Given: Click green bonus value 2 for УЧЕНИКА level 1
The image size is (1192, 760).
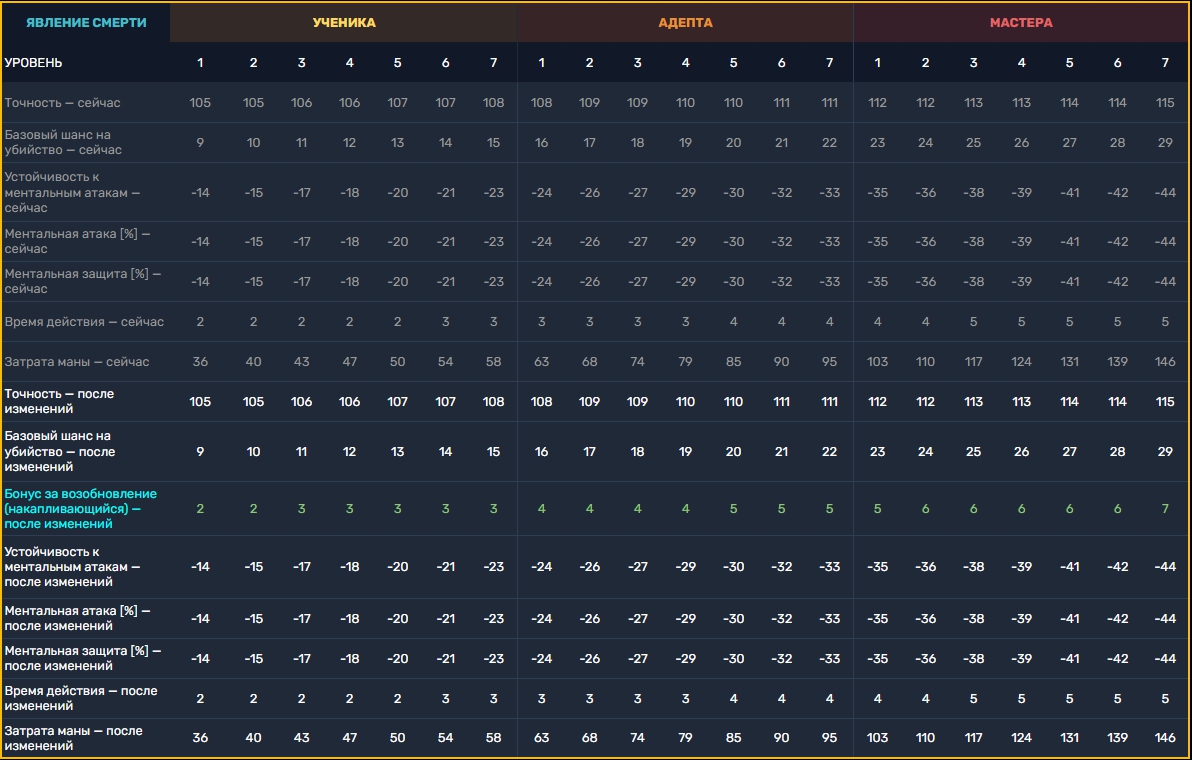Looking at the screenshot, I should tap(200, 508).
